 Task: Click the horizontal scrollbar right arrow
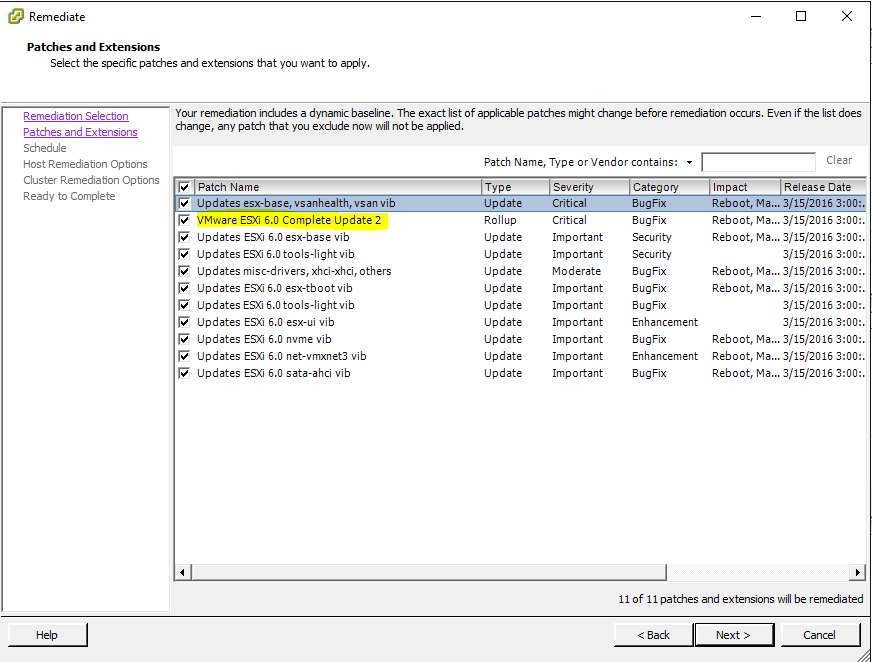pos(858,572)
